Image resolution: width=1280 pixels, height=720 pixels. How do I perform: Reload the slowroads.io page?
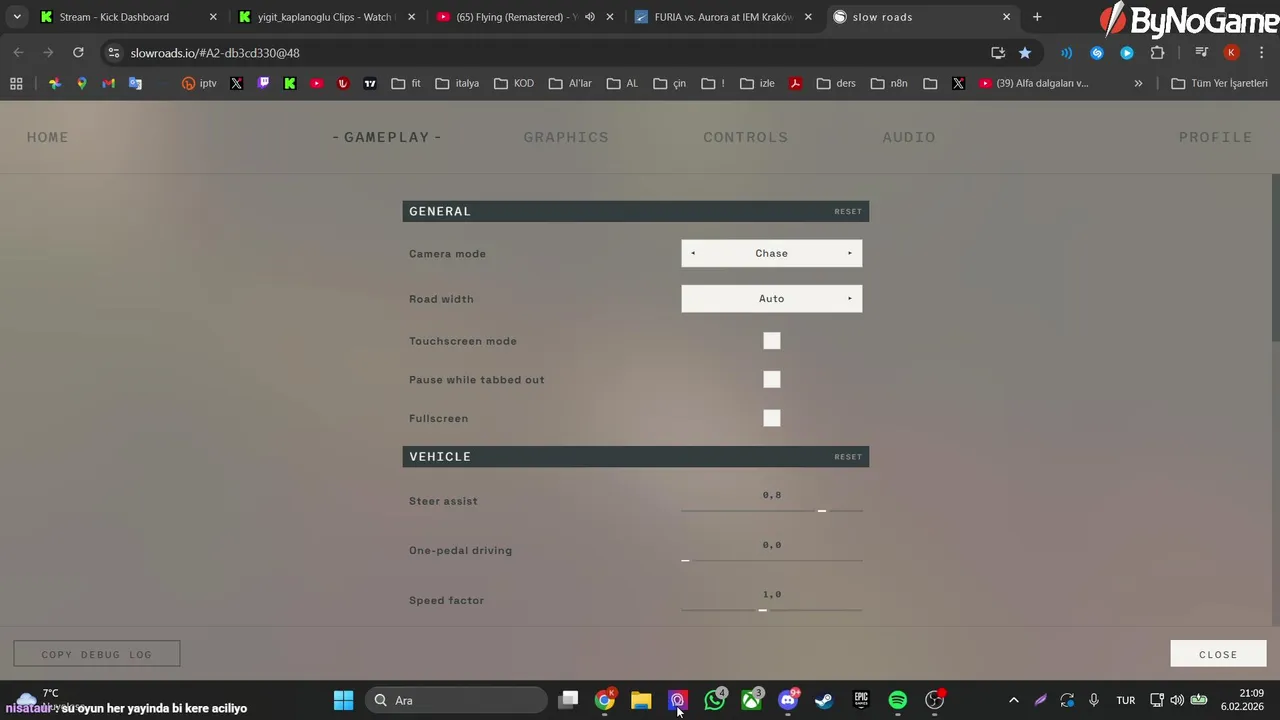(x=78, y=53)
